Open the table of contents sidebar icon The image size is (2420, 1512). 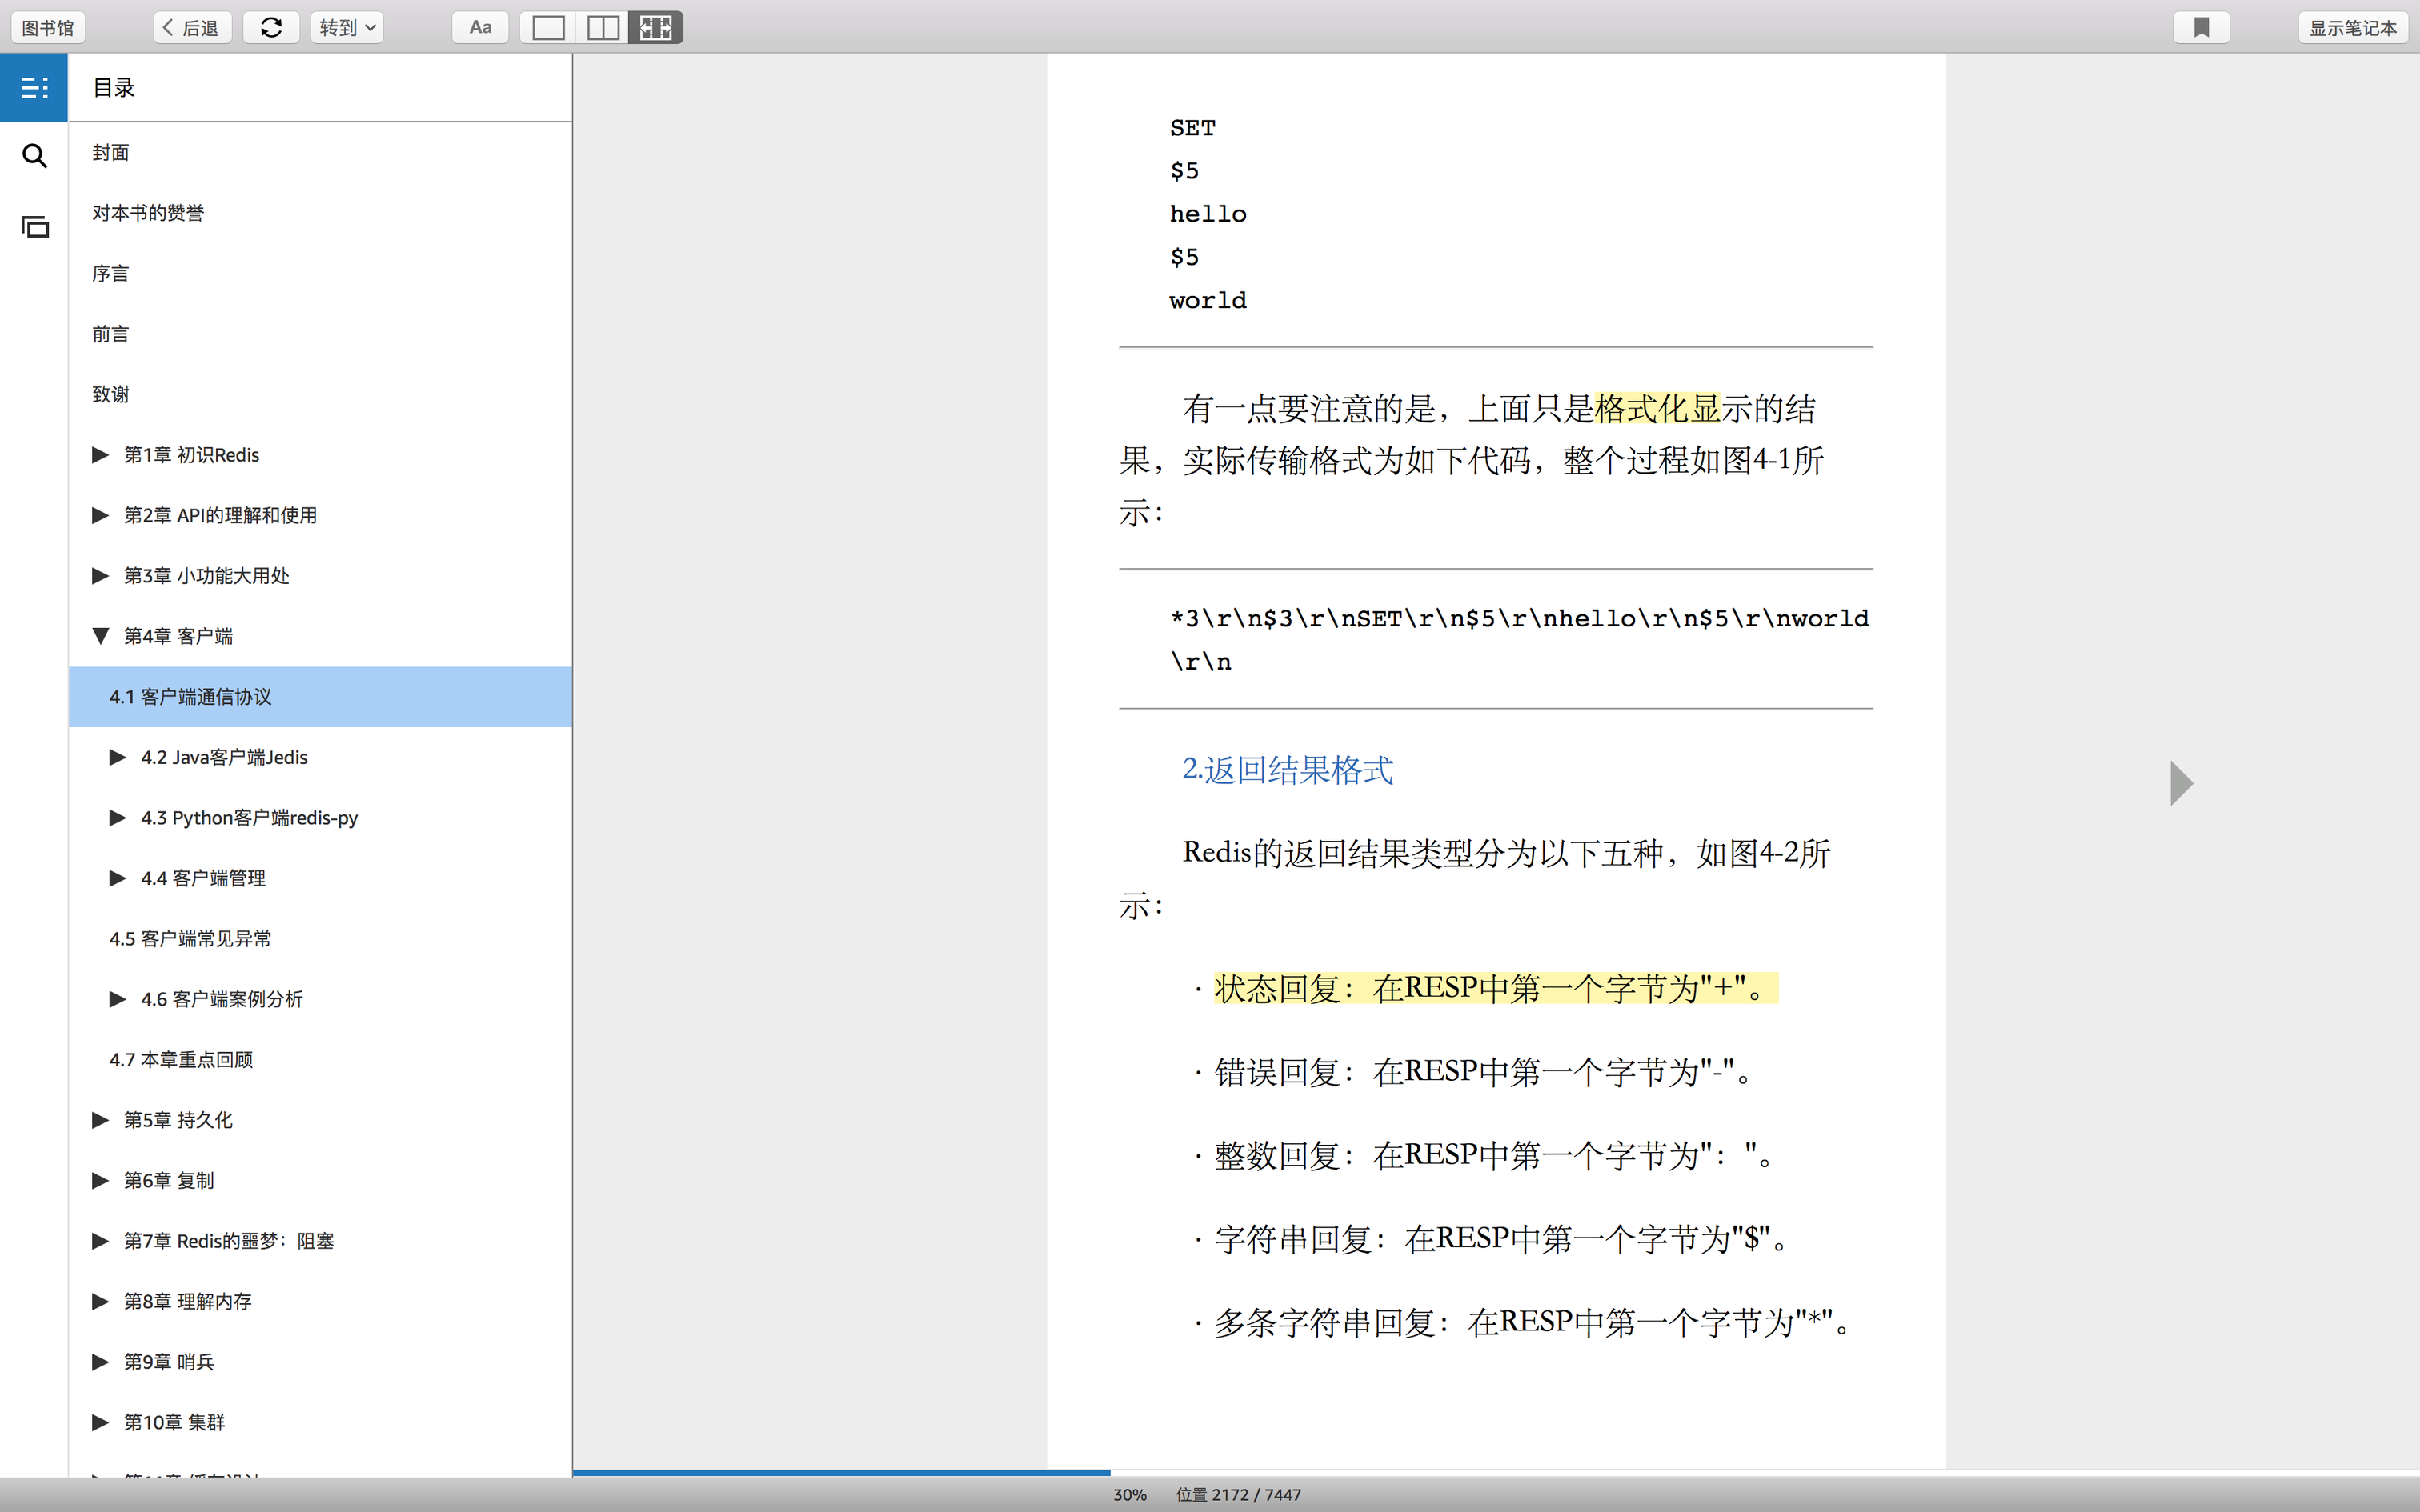tap(34, 88)
